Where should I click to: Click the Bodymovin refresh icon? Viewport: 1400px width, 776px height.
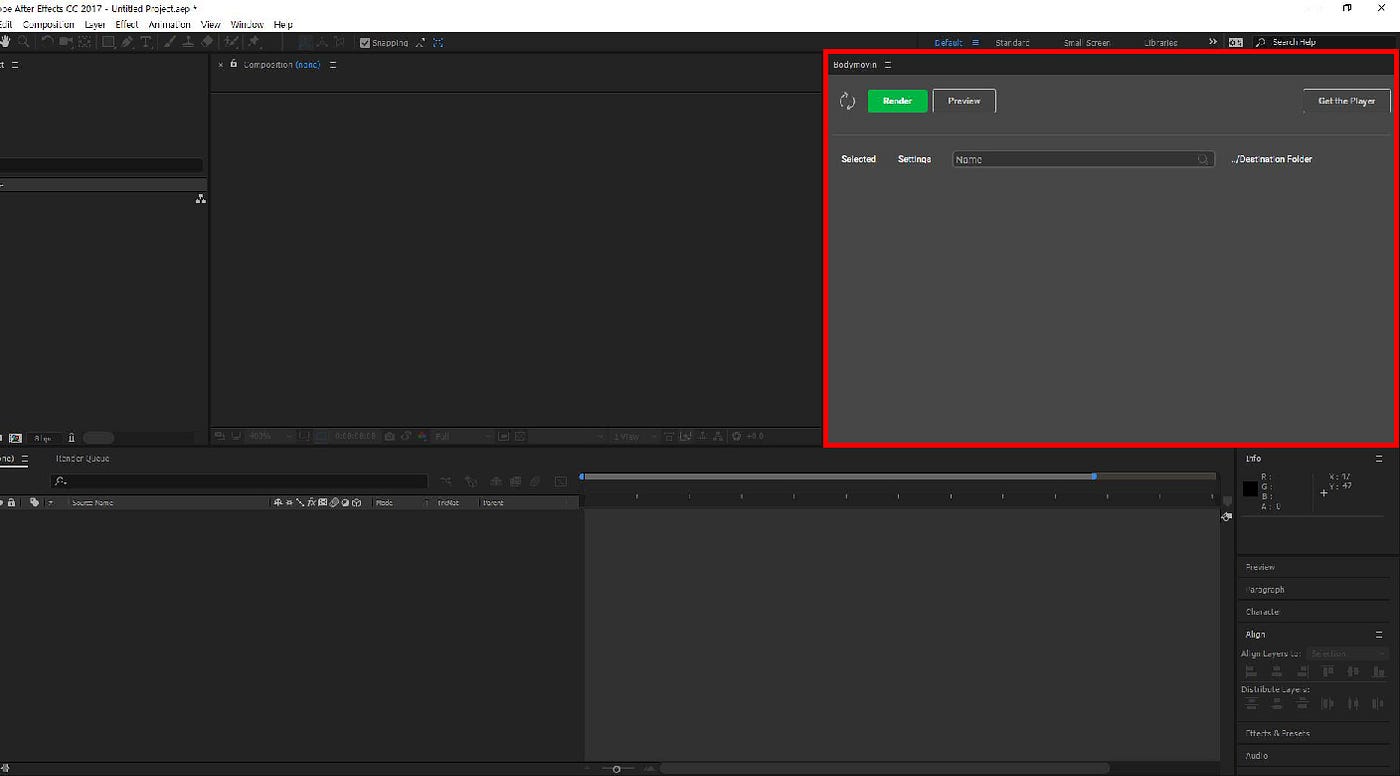pos(847,100)
